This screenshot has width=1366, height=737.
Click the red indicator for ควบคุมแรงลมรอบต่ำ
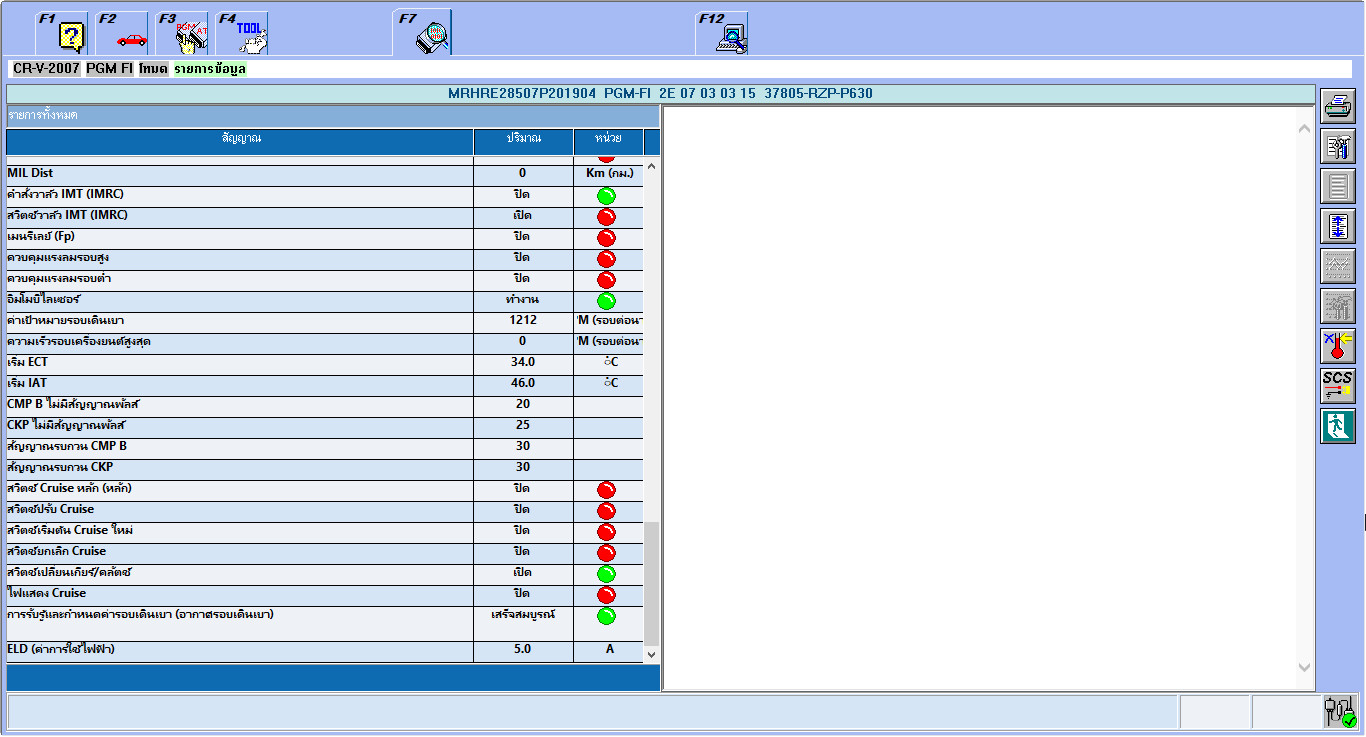(x=606, y=280)
